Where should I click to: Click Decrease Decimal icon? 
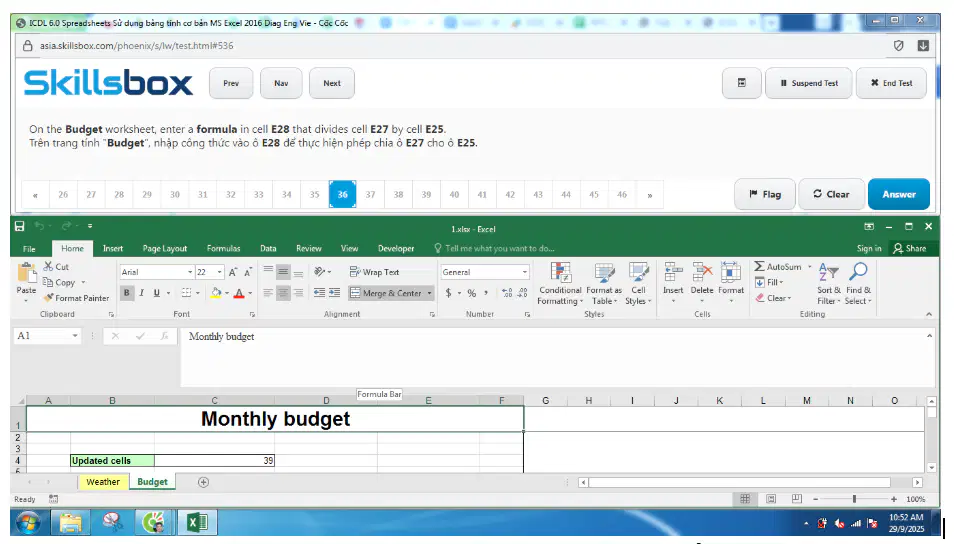pos(522,293)
